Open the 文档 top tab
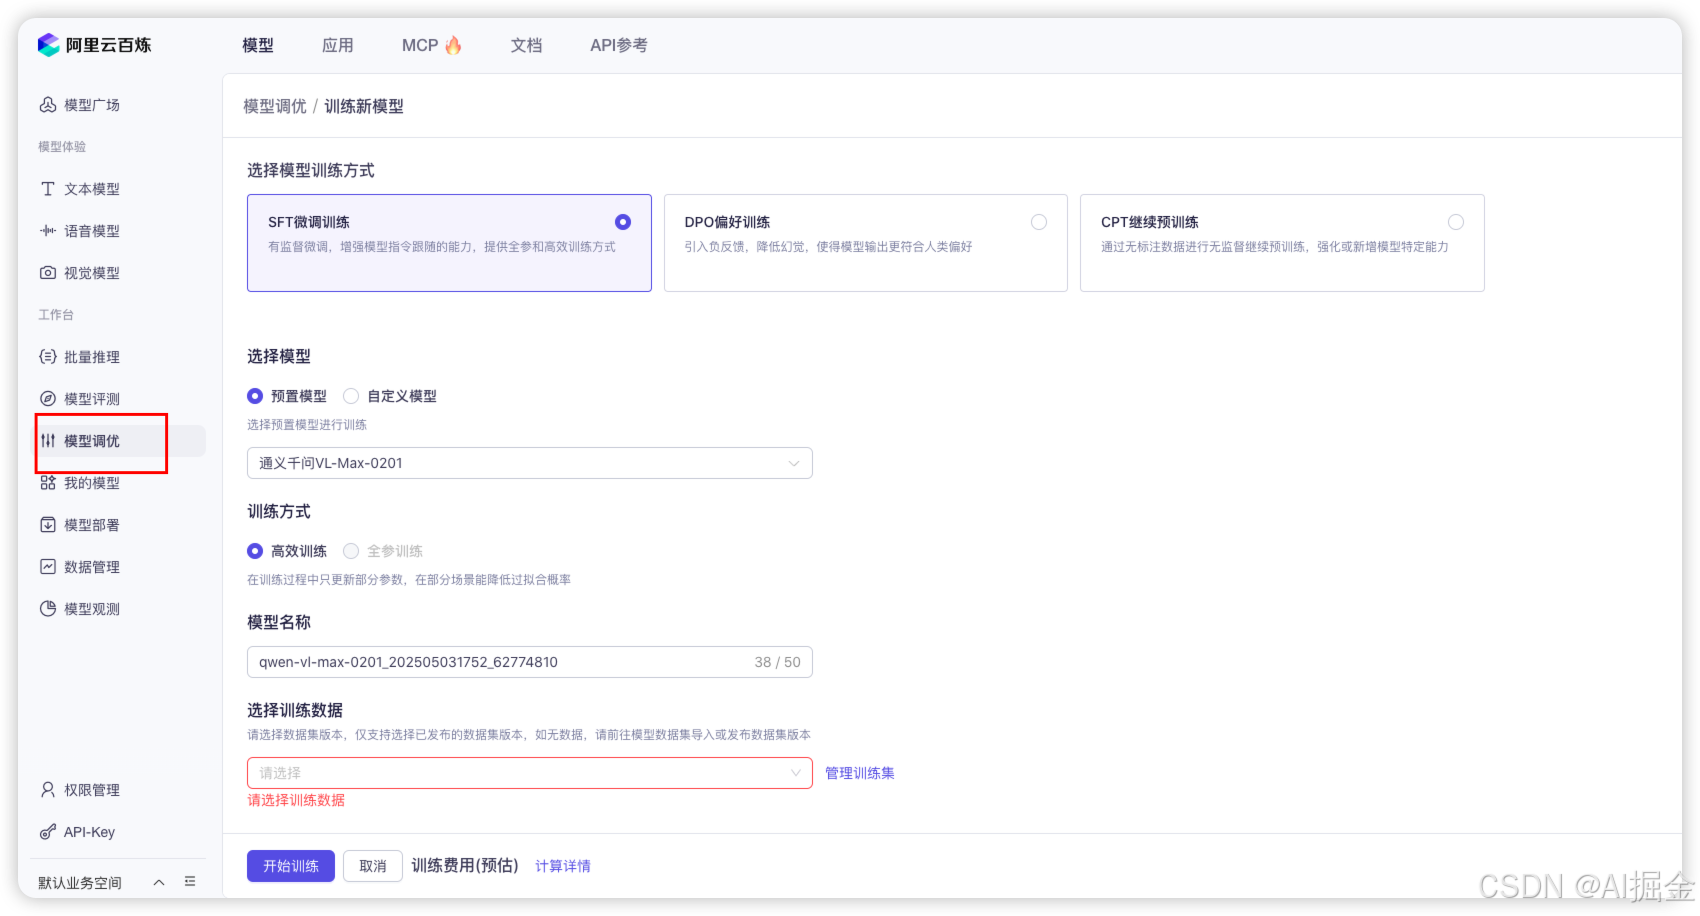The width and height of the screenshot is (1700, 916). tap(526, 45)
